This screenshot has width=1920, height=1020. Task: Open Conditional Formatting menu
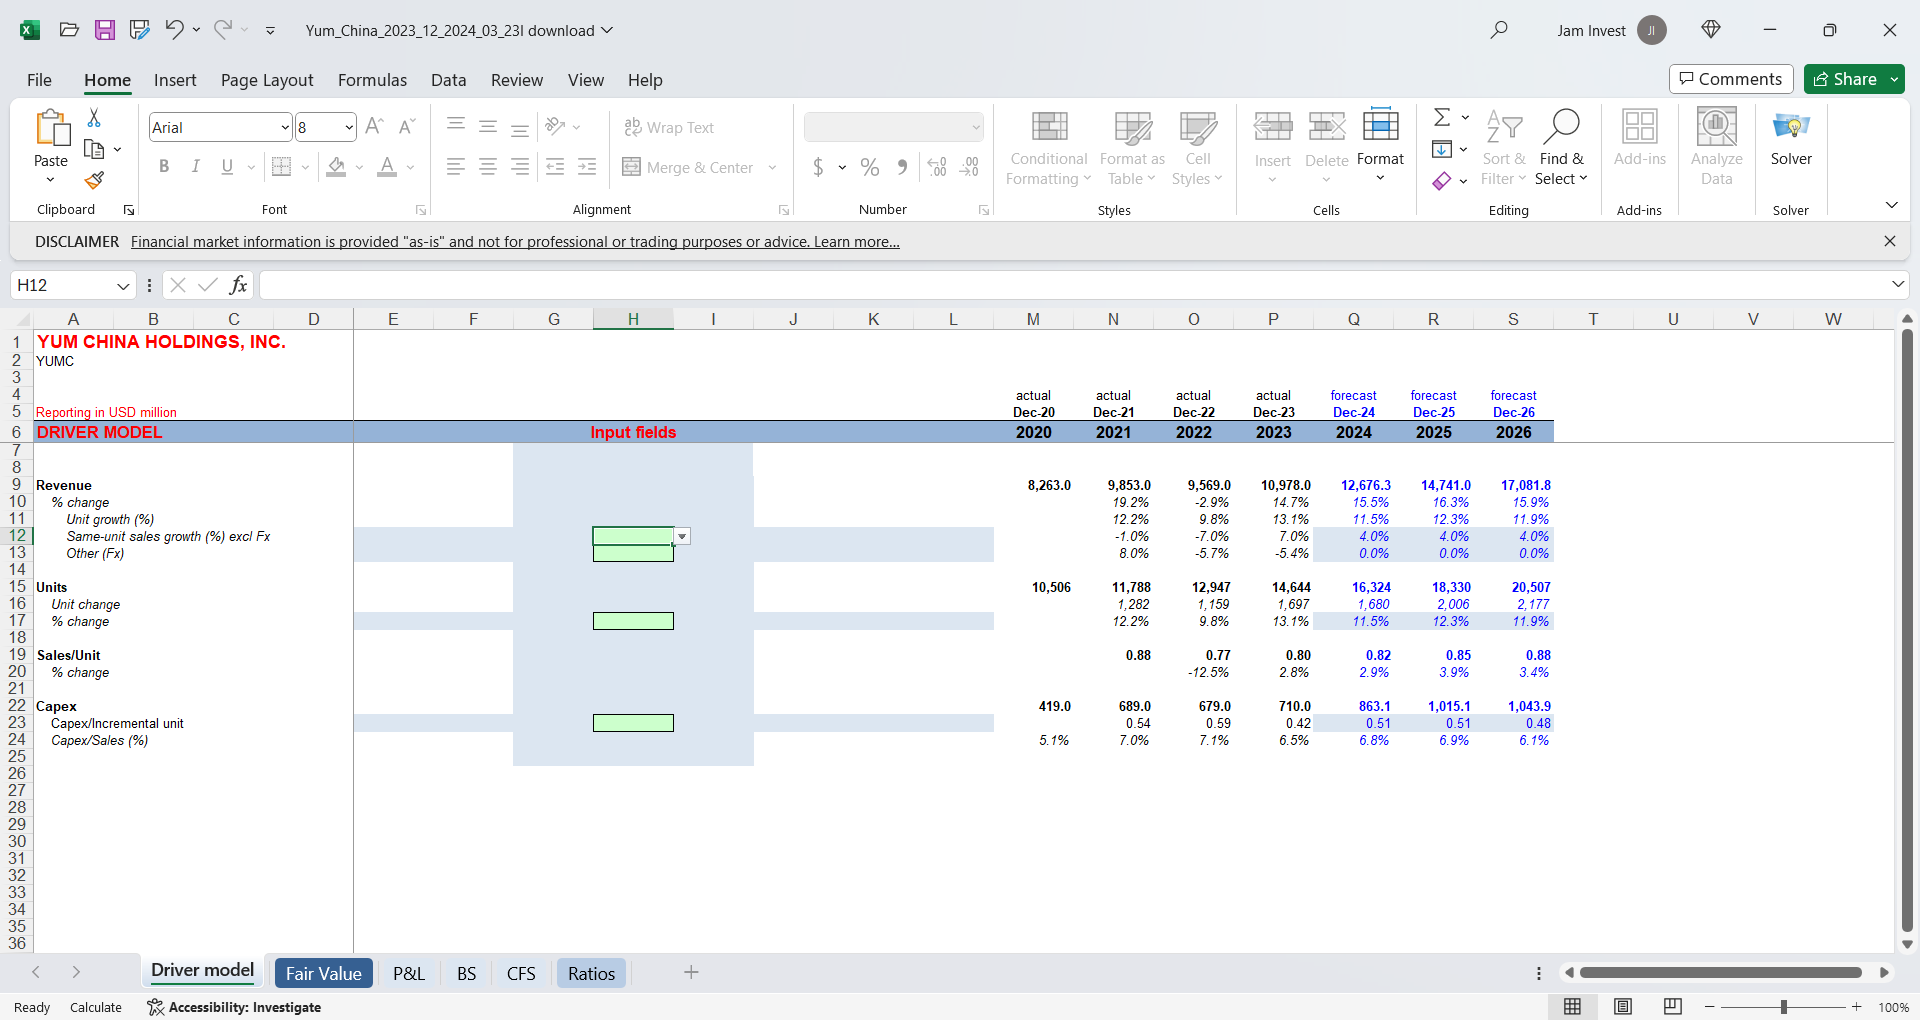click(x=1049, y=148)
